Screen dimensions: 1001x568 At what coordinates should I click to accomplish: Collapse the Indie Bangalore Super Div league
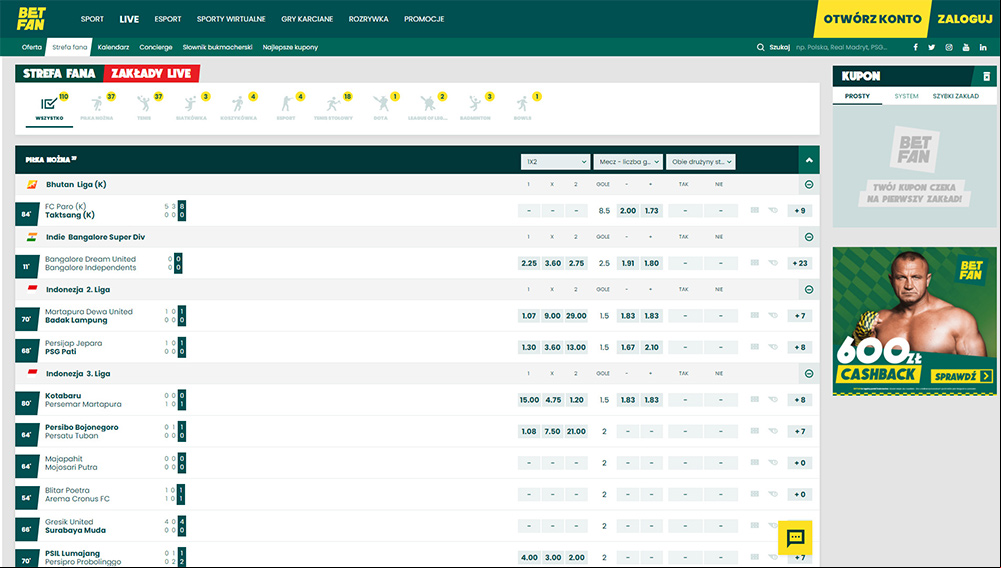[x=809, y=237]
